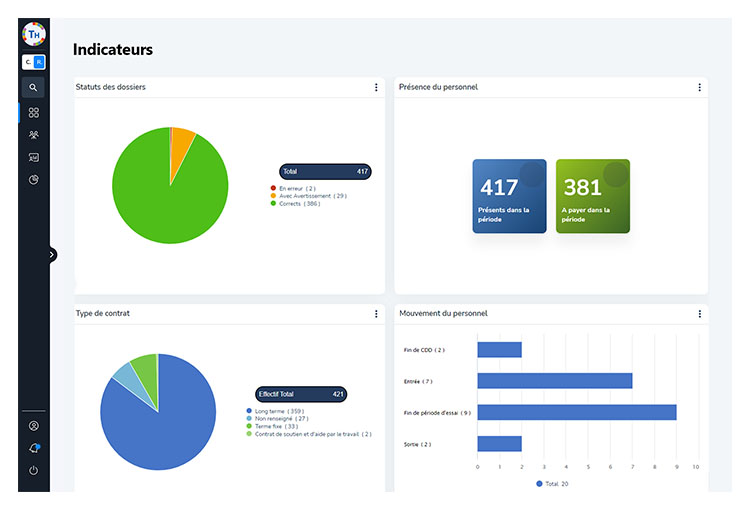
Task: Open Présence du personnel options menu
Action: [x=699, y=88]
